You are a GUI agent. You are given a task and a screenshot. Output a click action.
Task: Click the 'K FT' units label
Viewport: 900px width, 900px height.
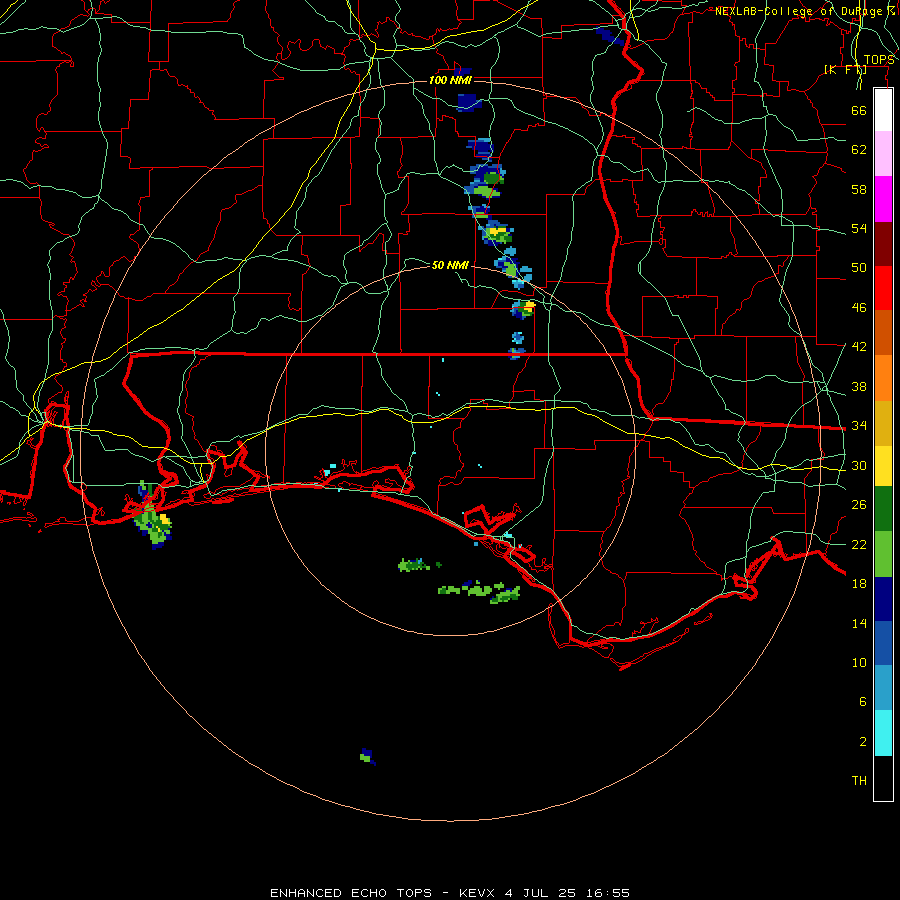(845, 70)
